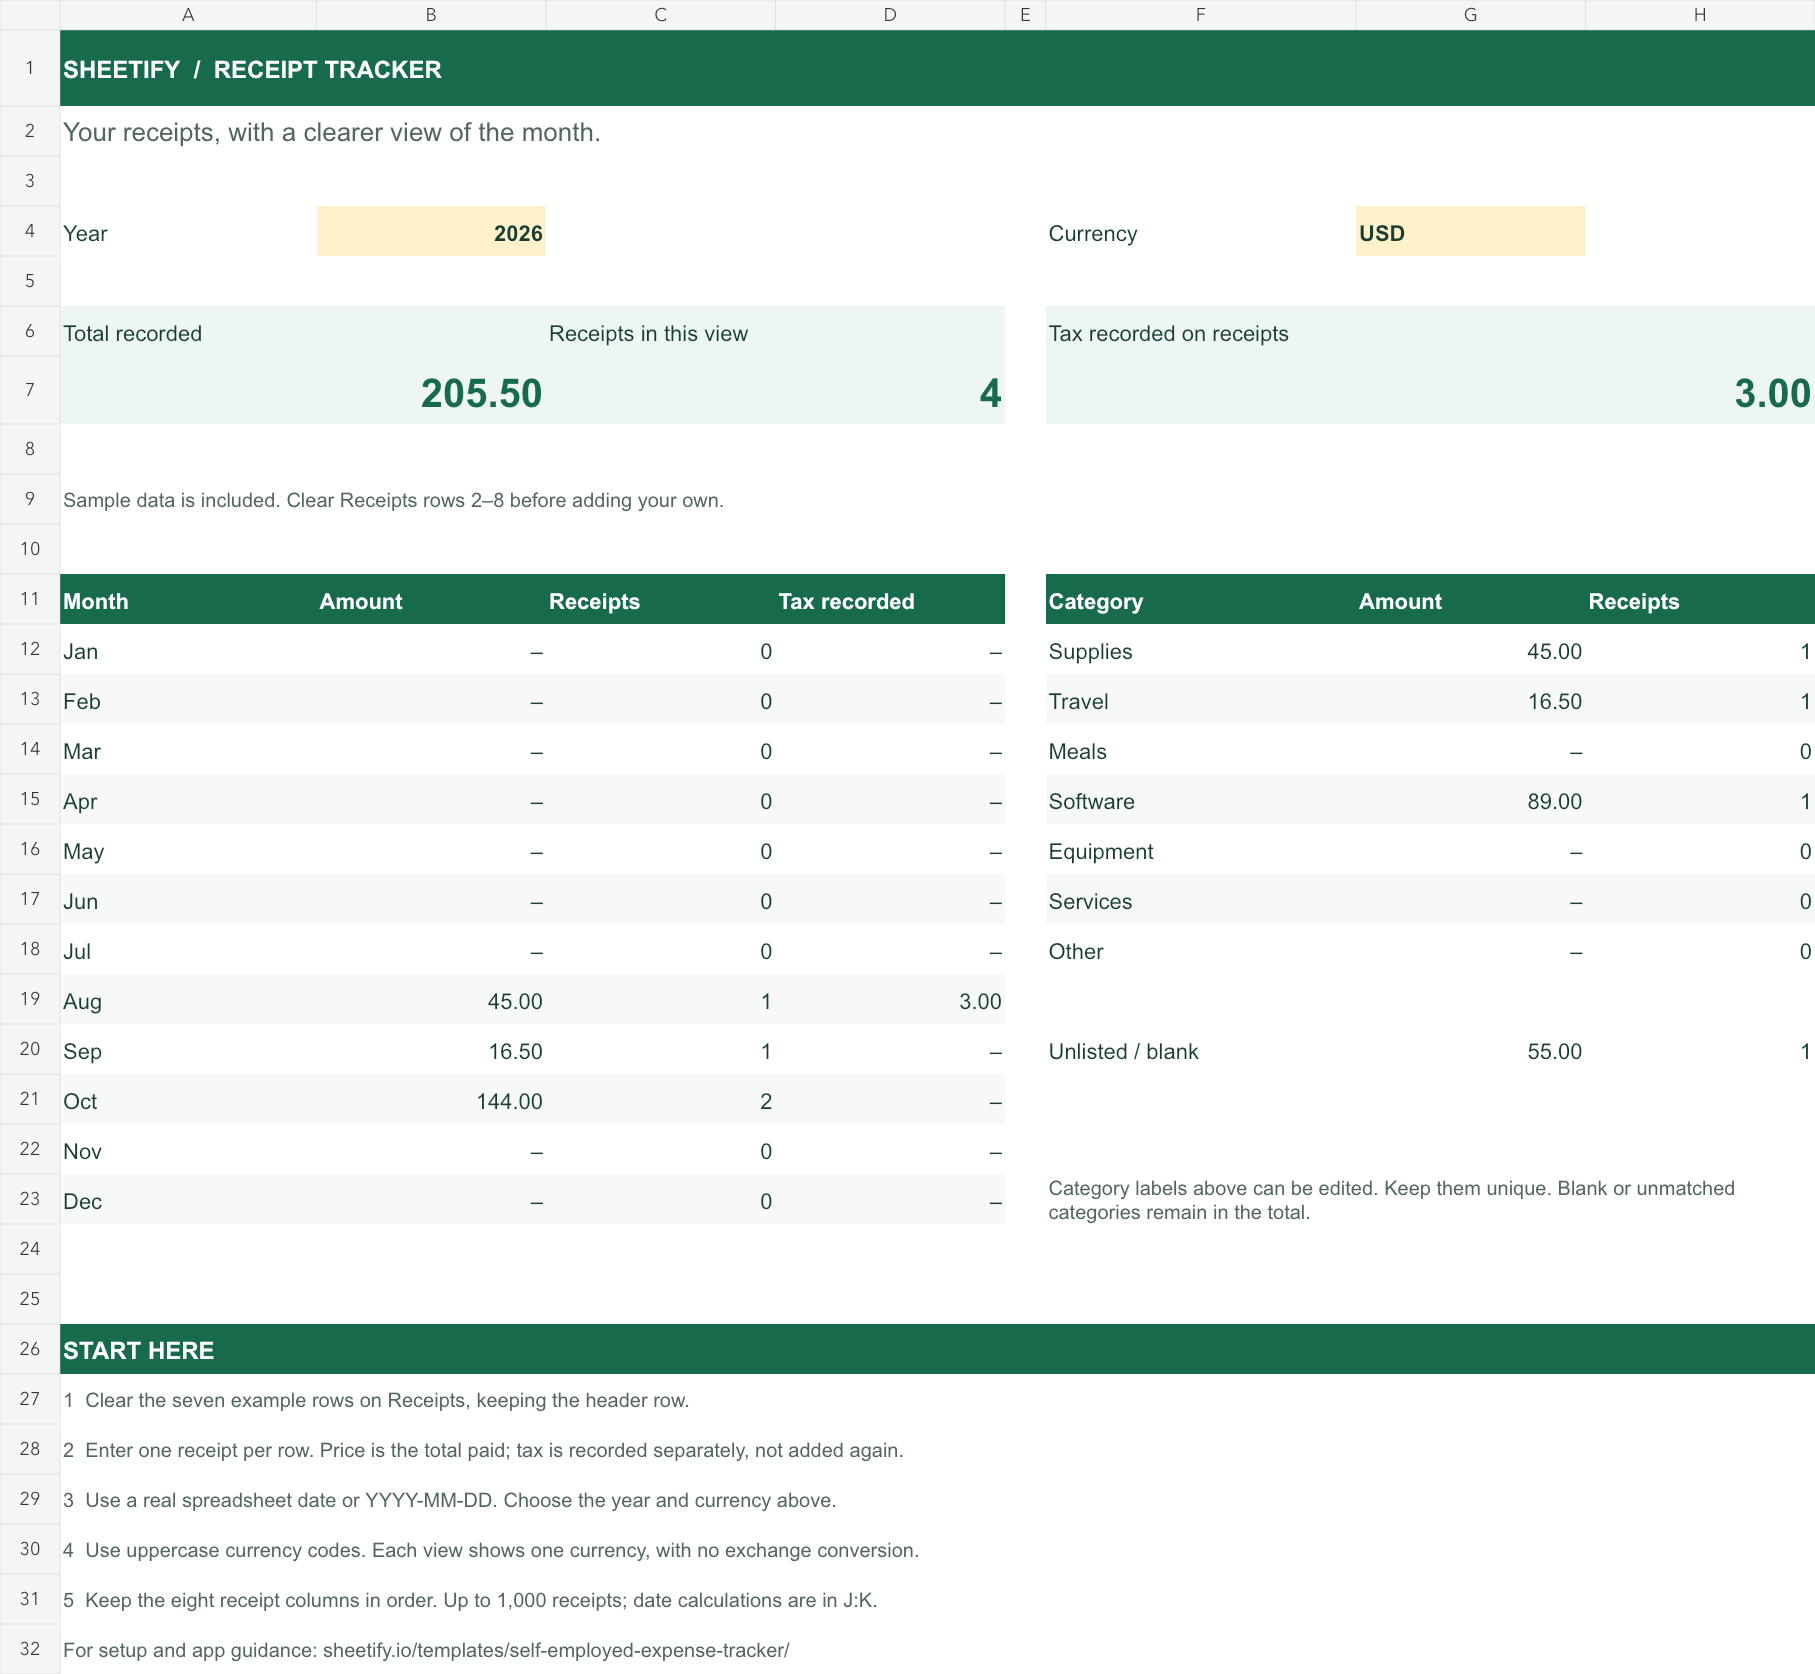Open the sheetify.io templates guidance link
The image size is (1815, 1674).
coord(556,1650)
